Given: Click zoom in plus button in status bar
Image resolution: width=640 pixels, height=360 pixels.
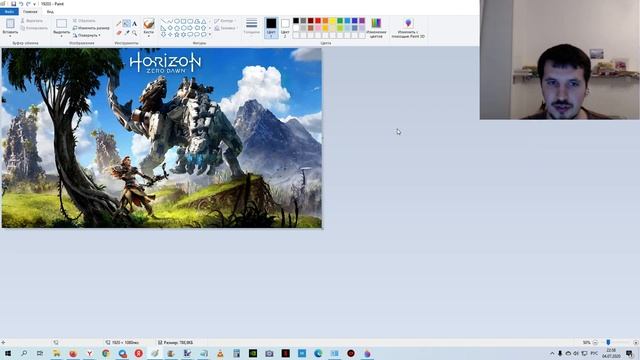Looking at the screenshot, I should [x=636, y=342].
